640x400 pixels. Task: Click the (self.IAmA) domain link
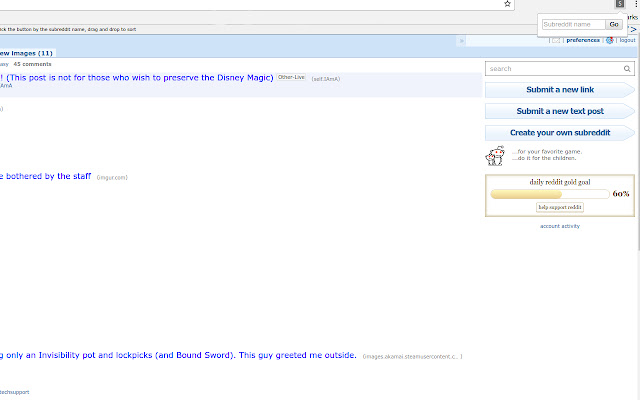[326, 79]
